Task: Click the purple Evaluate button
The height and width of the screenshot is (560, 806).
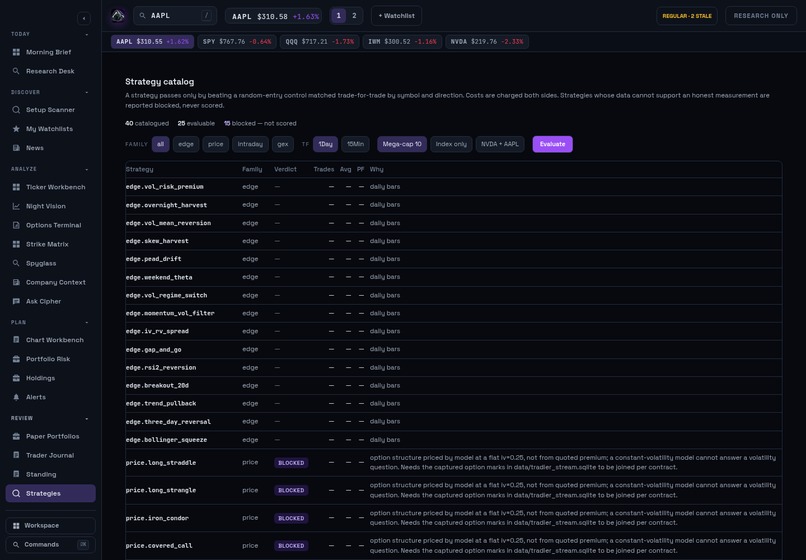Action: pyautogui.click(x=553, y=144)
